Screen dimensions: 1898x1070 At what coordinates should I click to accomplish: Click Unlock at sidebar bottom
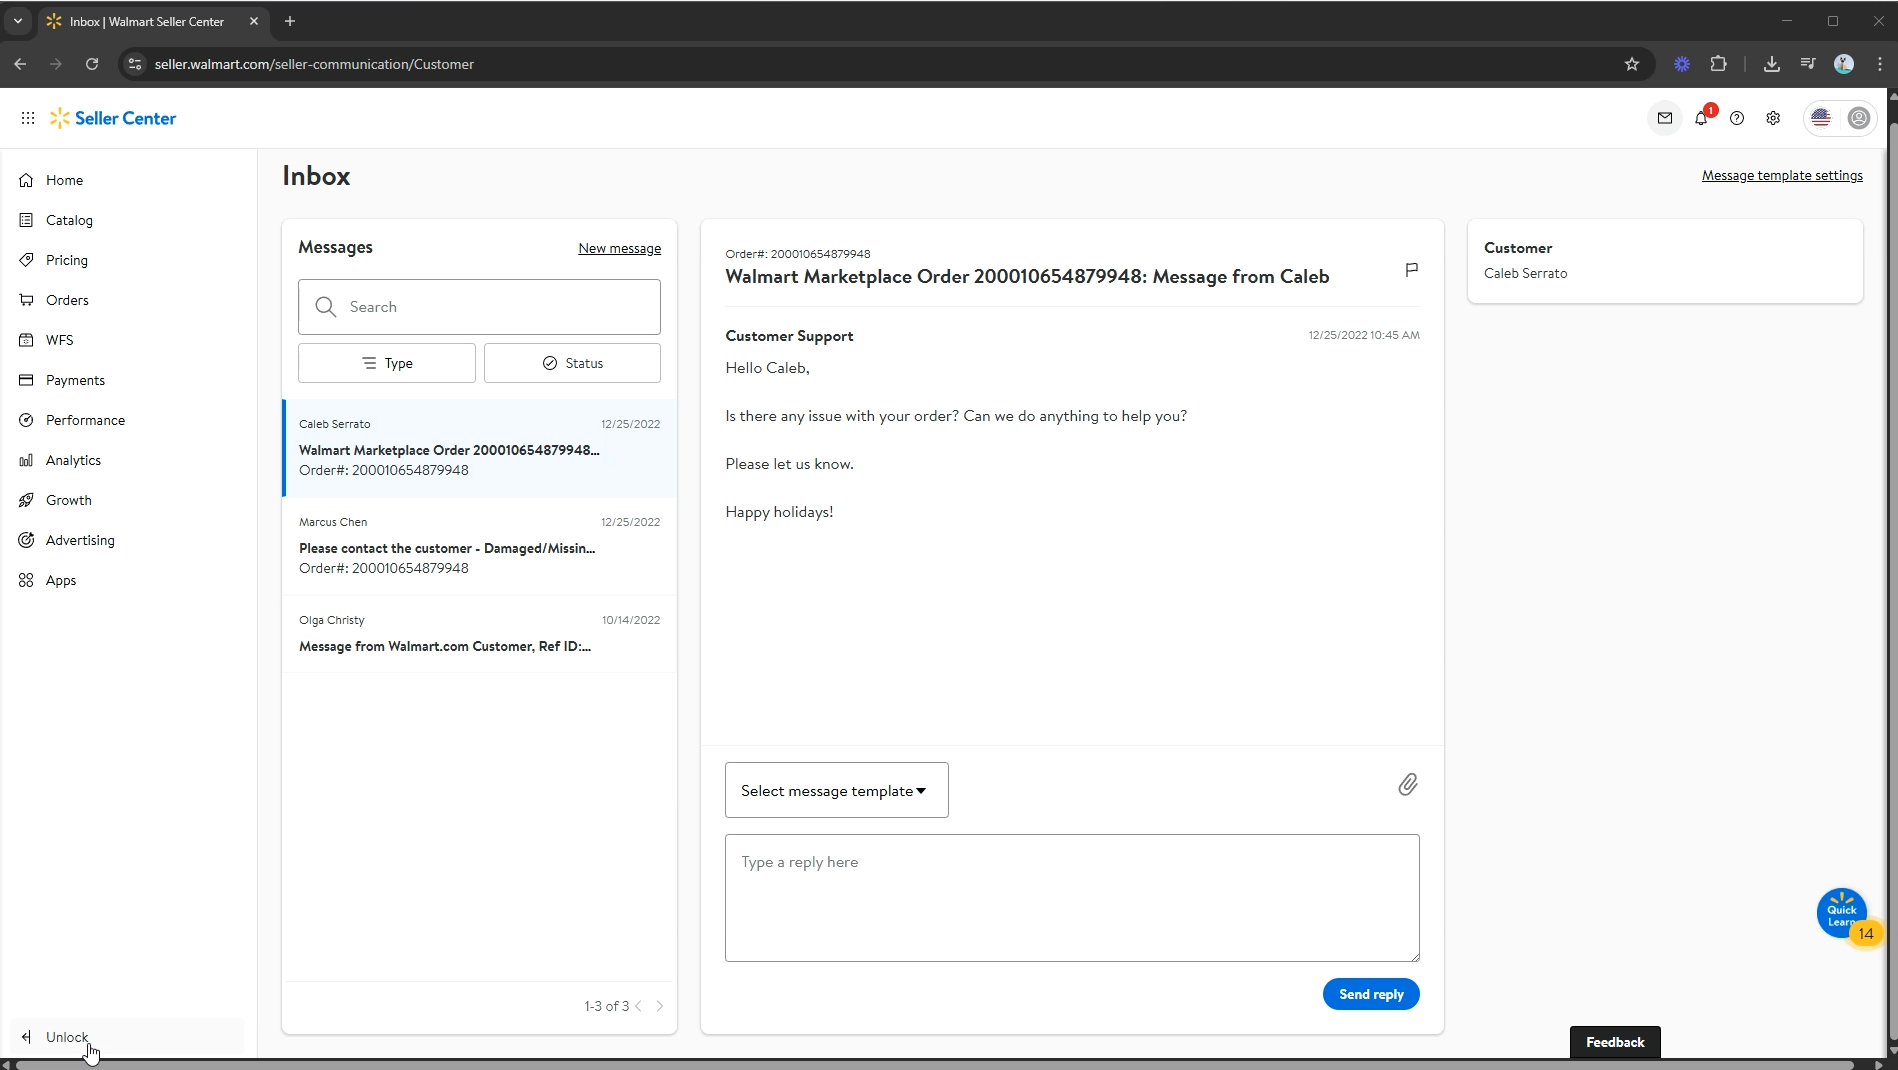66,1037
